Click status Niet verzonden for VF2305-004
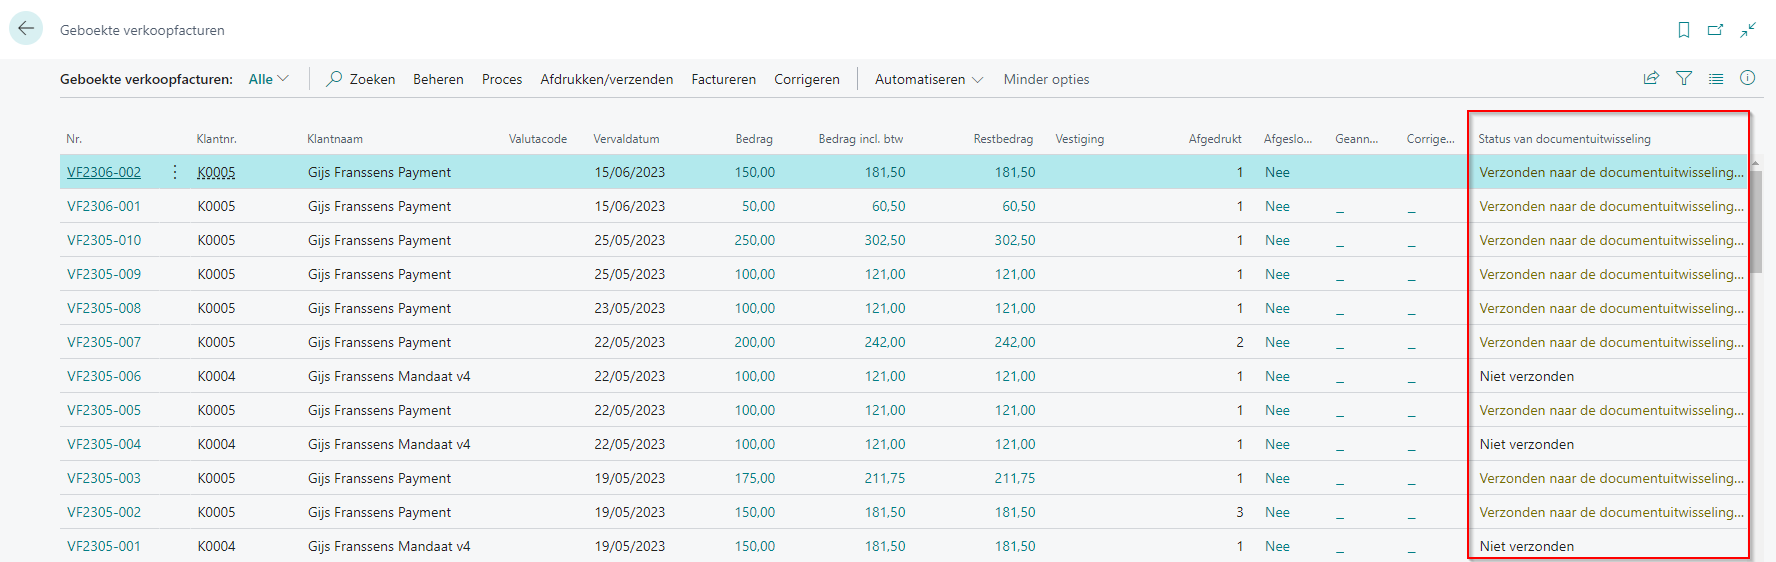This screenshot has height=562, width=1776. [x=1527, y=444]
